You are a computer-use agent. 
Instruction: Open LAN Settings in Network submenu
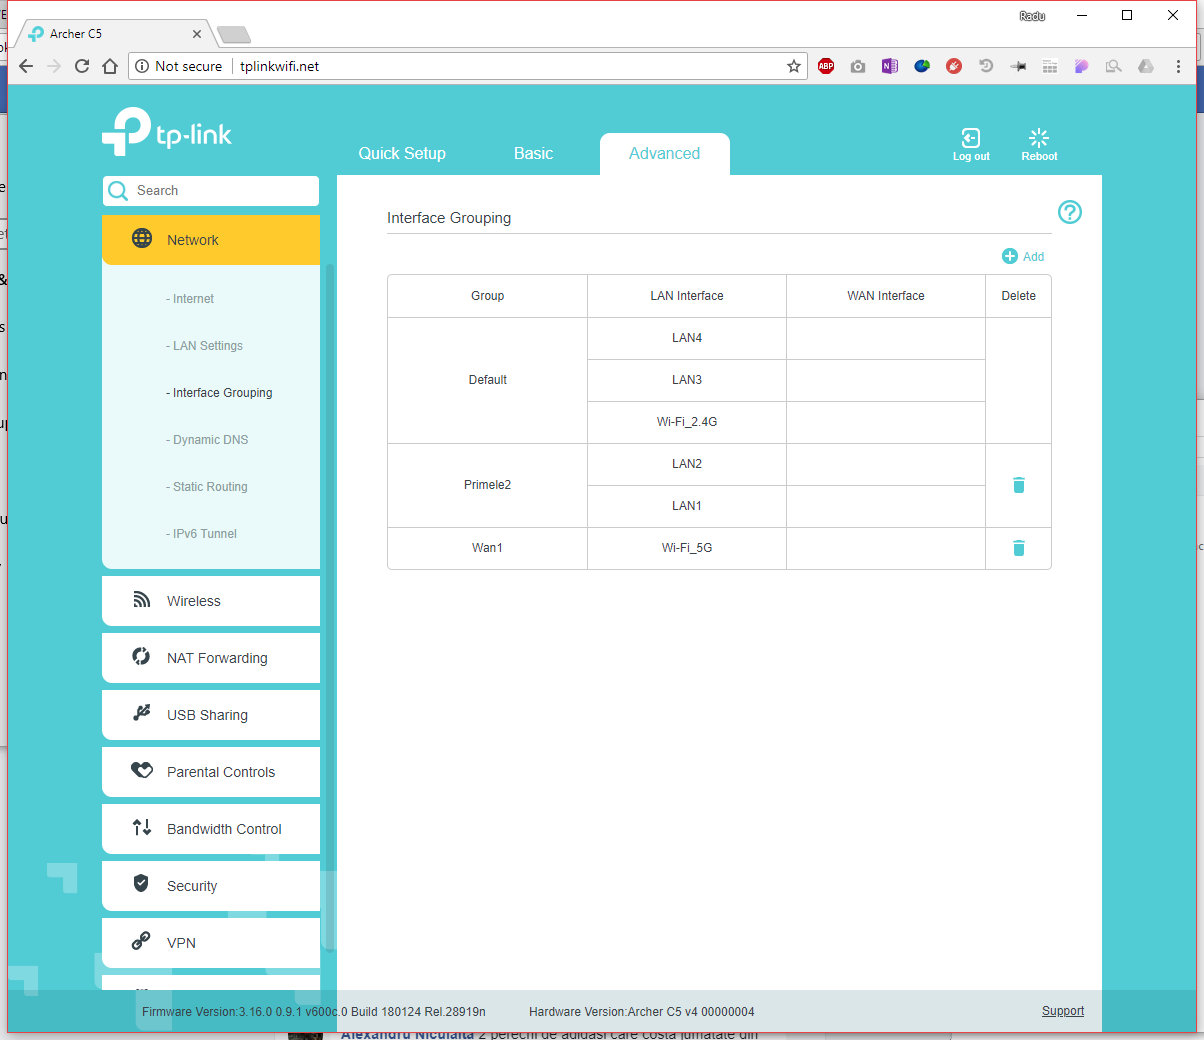207,346
